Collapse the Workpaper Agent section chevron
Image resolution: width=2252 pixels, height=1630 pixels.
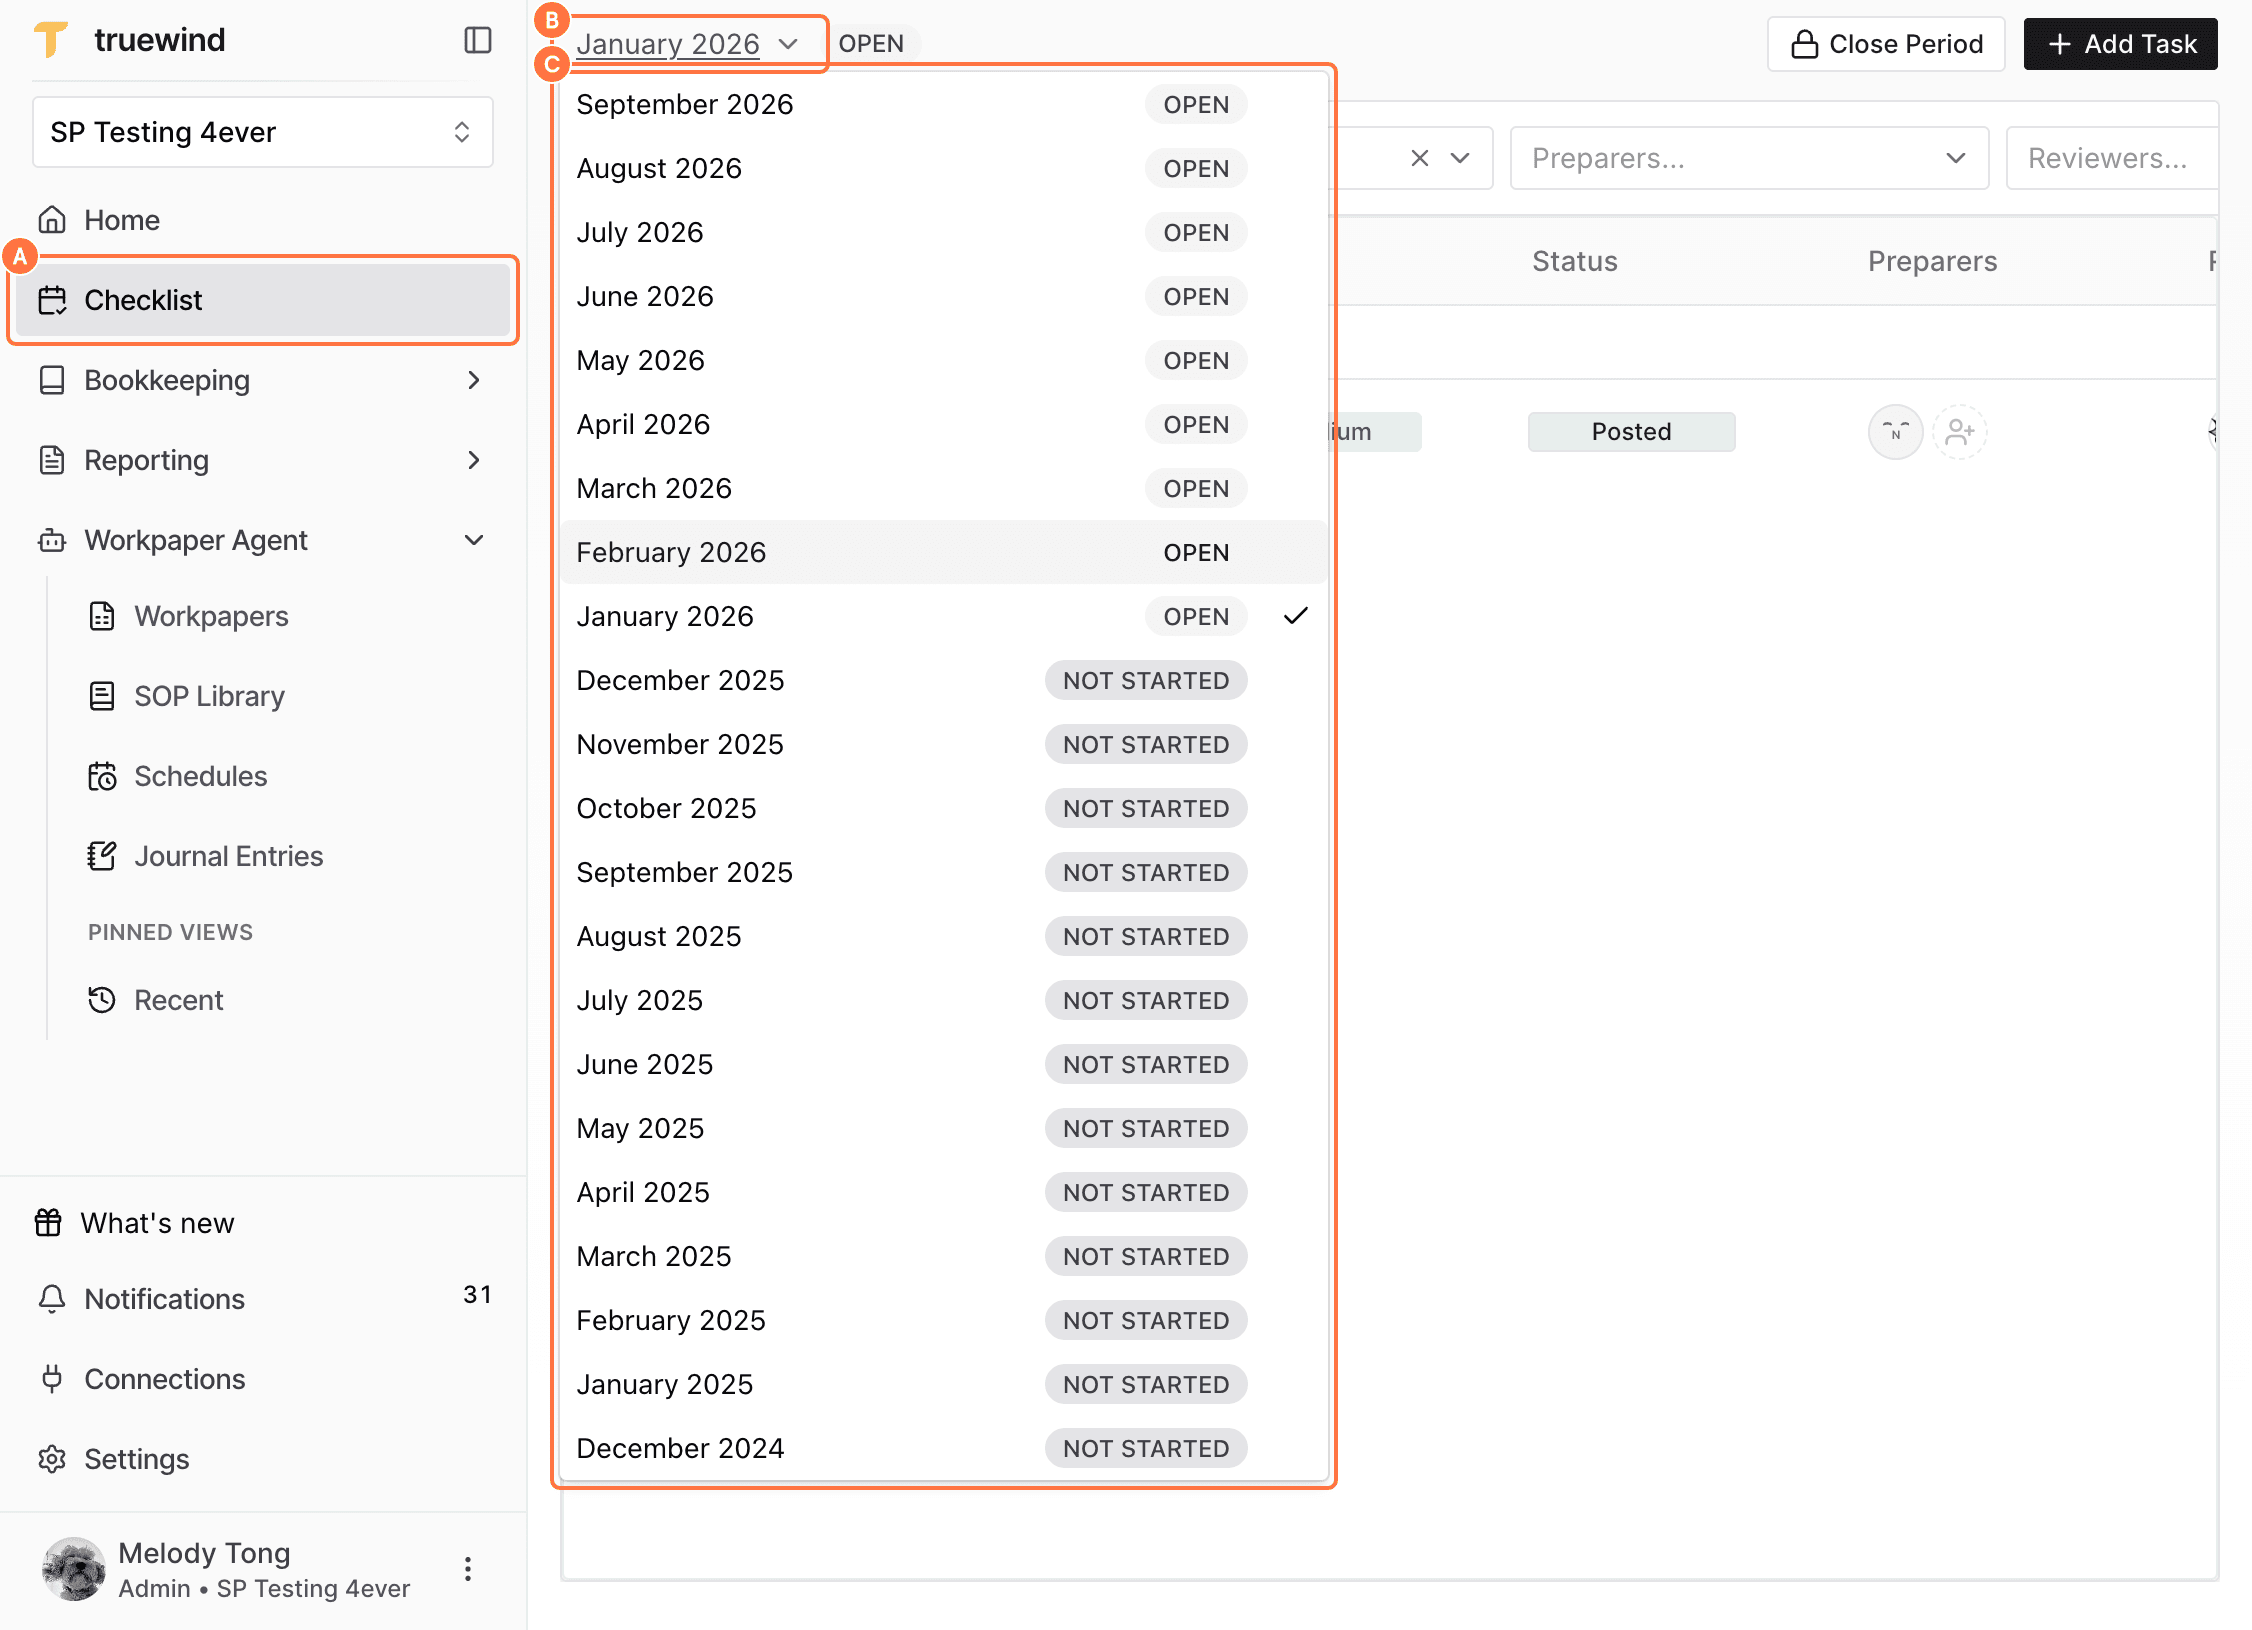(474, 540)
